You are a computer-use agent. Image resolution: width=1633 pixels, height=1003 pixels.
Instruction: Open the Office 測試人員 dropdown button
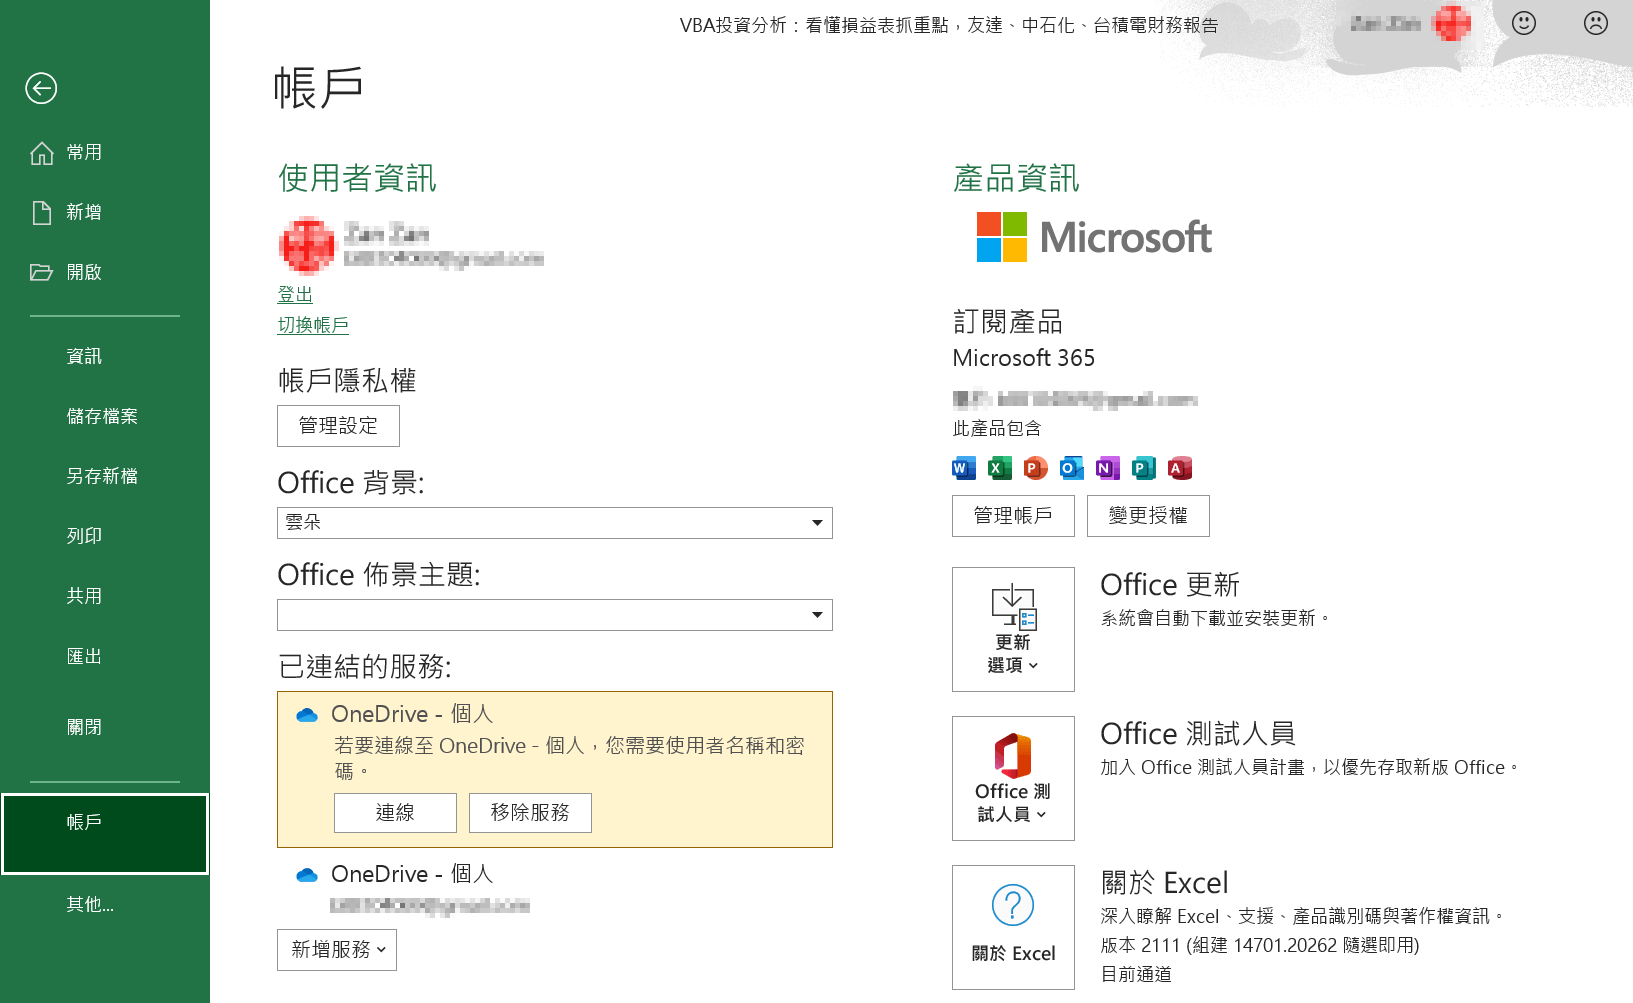[x=1013, y=778]
